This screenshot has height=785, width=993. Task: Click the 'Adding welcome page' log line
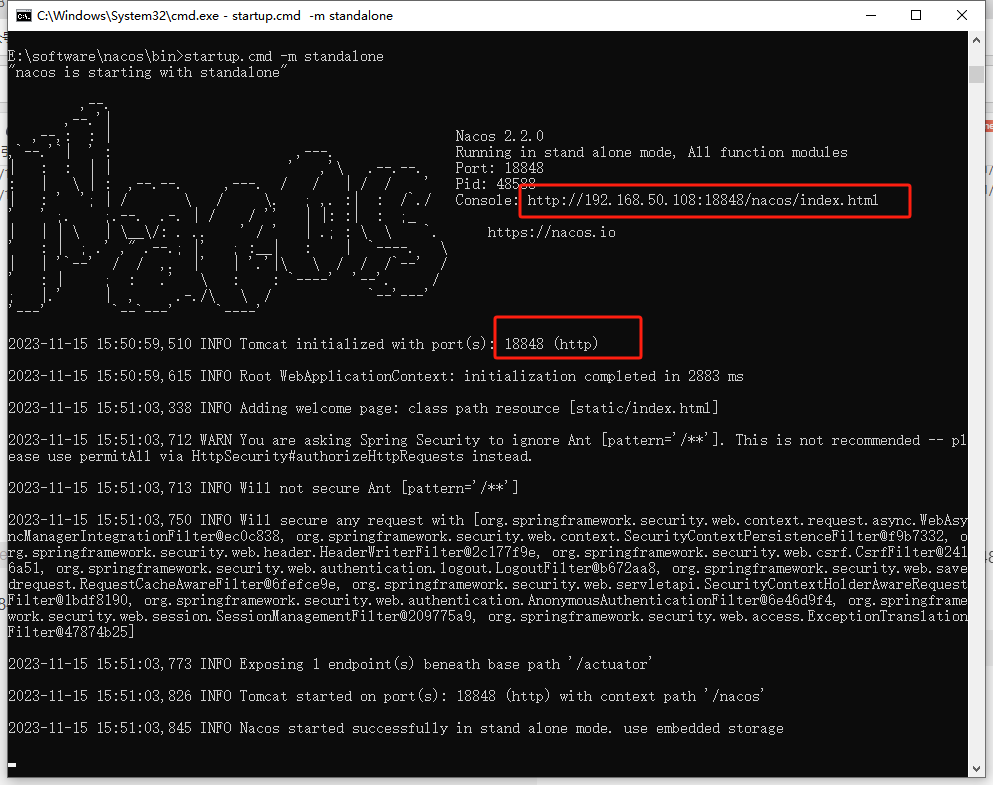coord(364,408)
